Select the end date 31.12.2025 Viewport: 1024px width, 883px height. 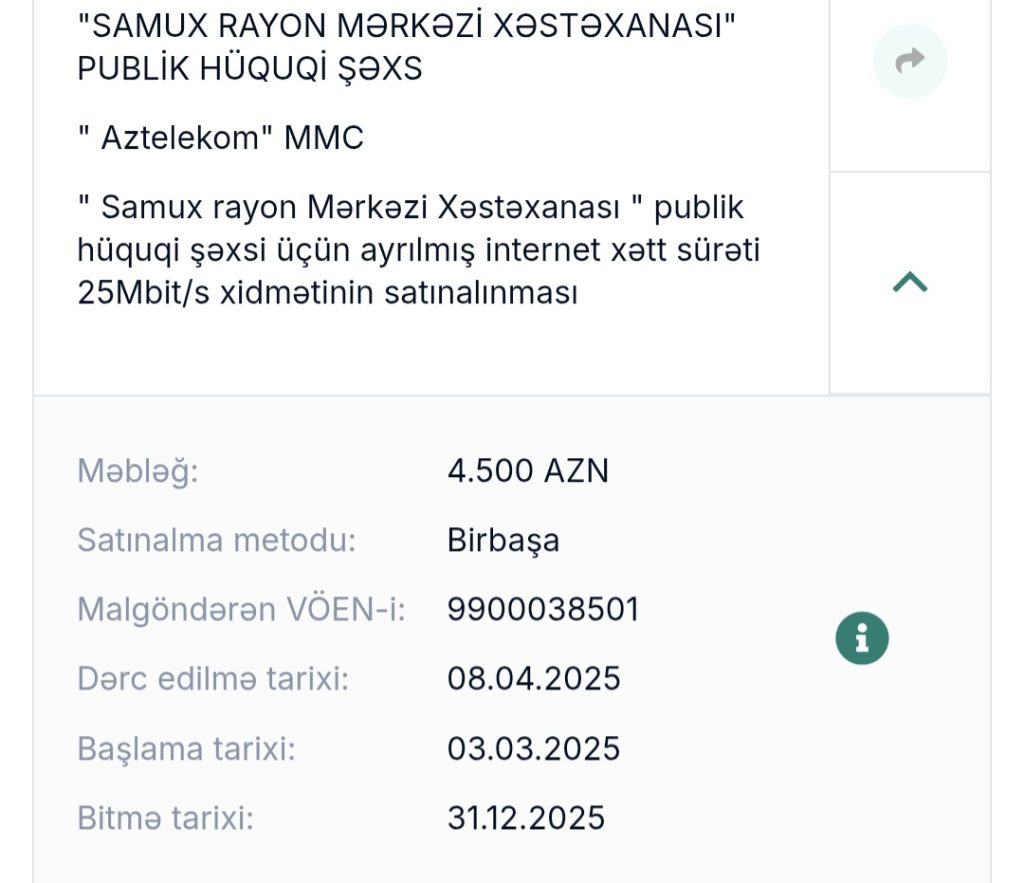click(x=526, y=818)
